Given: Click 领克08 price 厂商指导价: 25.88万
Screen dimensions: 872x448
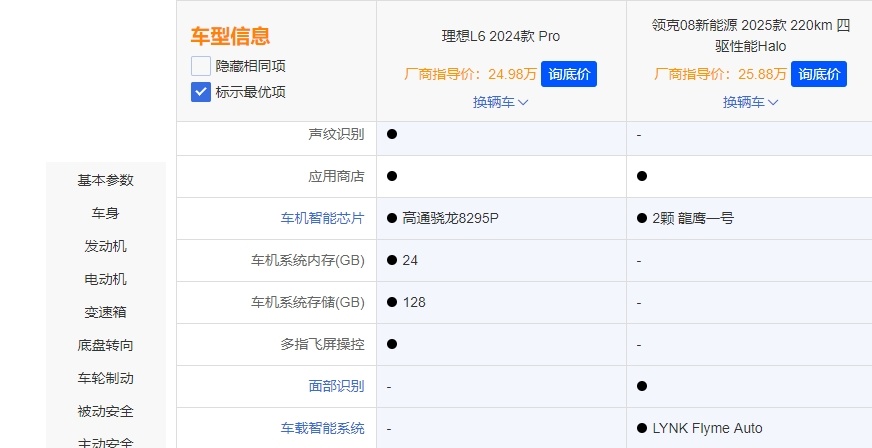Looking at the screenshot, I should (720, 74).
